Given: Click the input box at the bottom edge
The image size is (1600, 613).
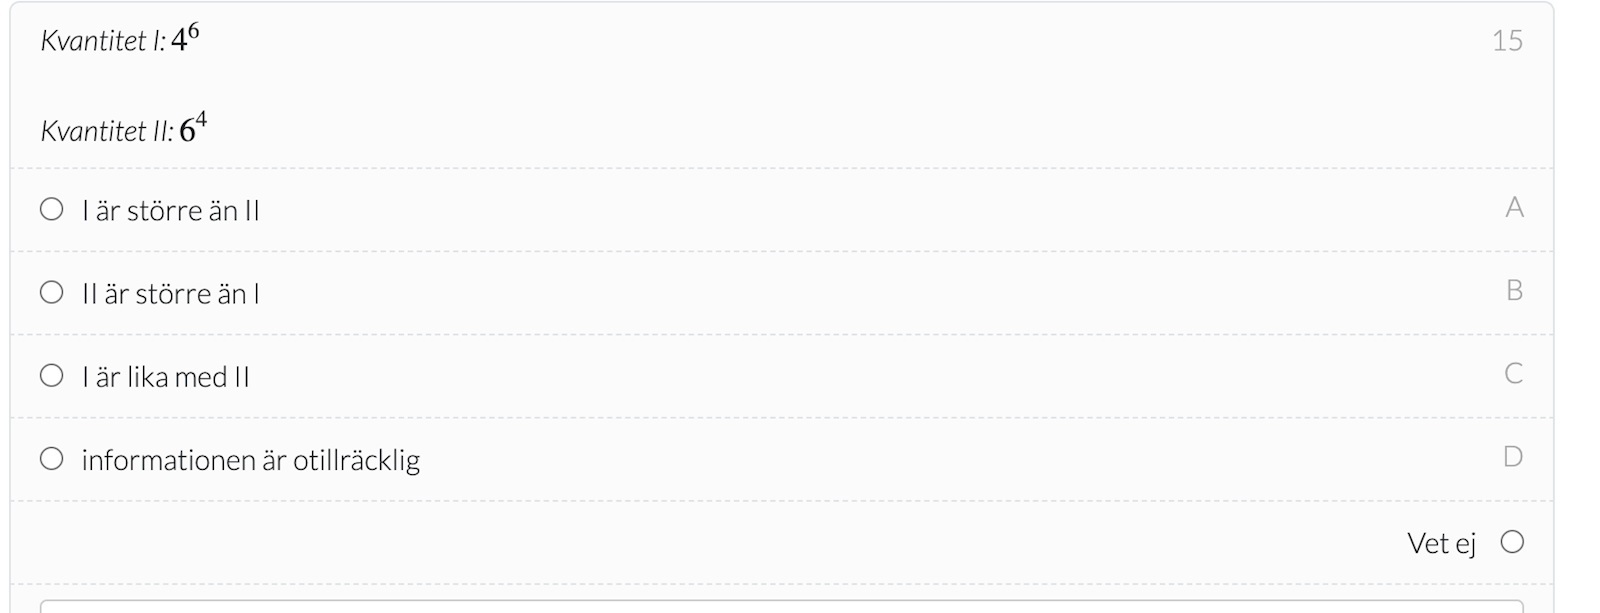Looking at the screenshot, I should [780, 606].
